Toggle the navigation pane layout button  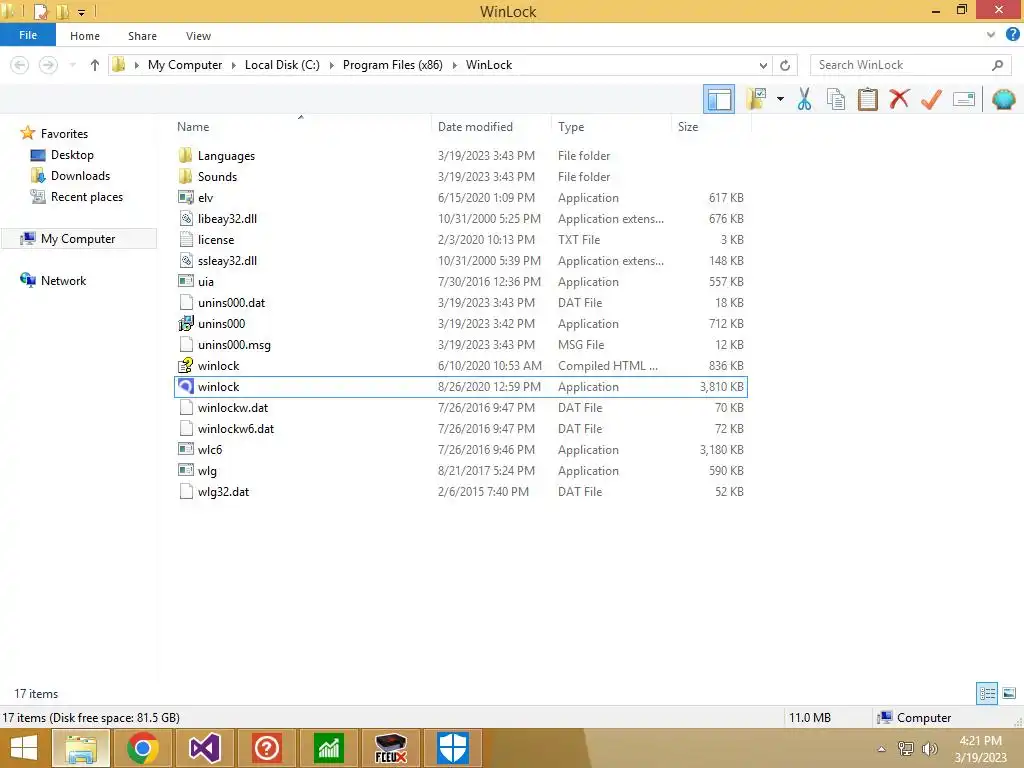(x=718, y=100)
